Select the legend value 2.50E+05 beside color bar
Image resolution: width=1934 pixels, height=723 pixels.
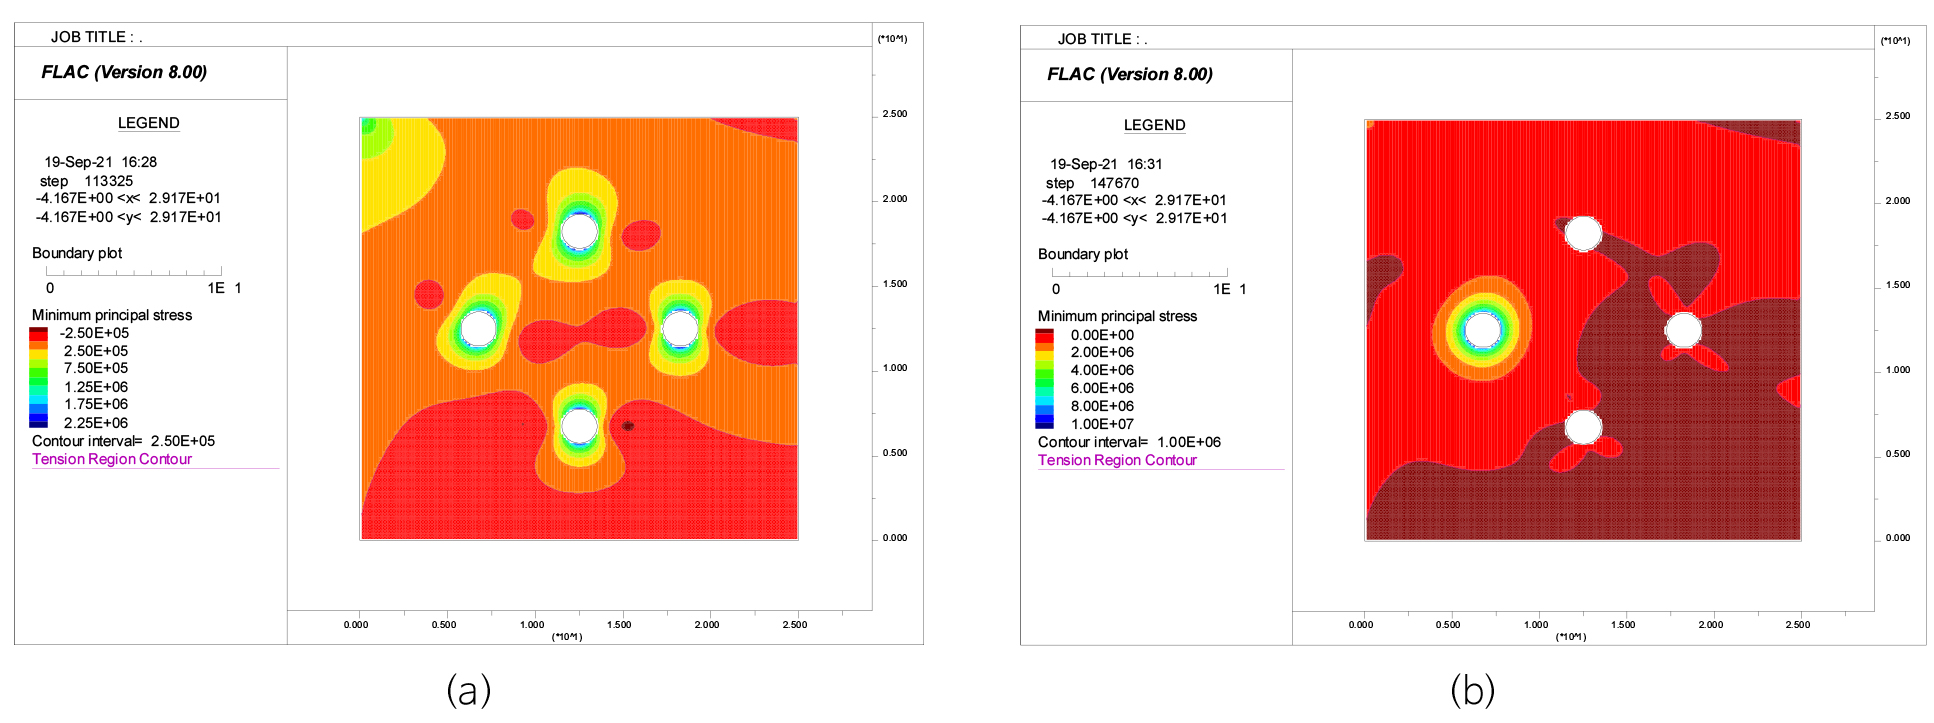[96, 351]
